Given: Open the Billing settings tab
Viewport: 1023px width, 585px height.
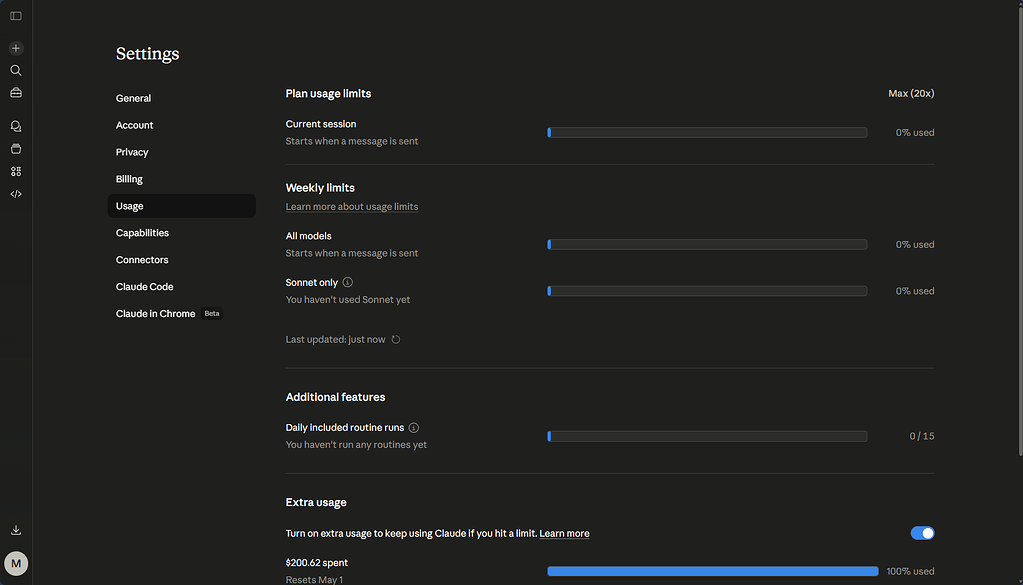Looking at the screenshot, I should pos(181,179).
